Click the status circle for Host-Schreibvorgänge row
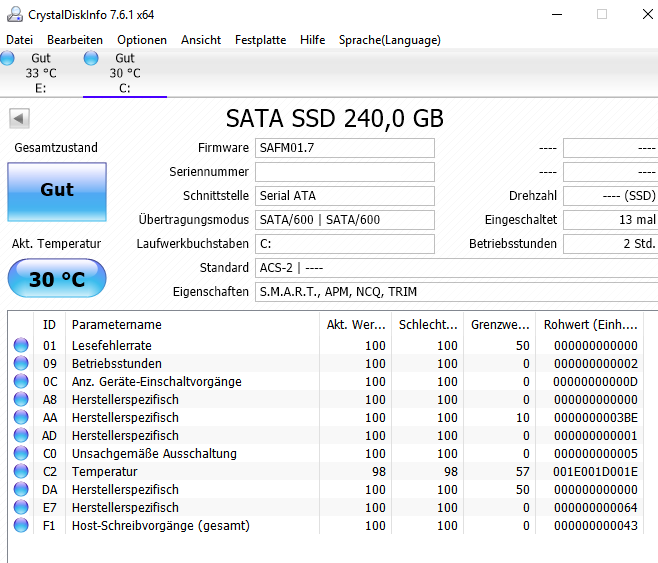Image resolution: width=658 pixels, height=563 pixels. pyautogui.click(x=21, y=525)
